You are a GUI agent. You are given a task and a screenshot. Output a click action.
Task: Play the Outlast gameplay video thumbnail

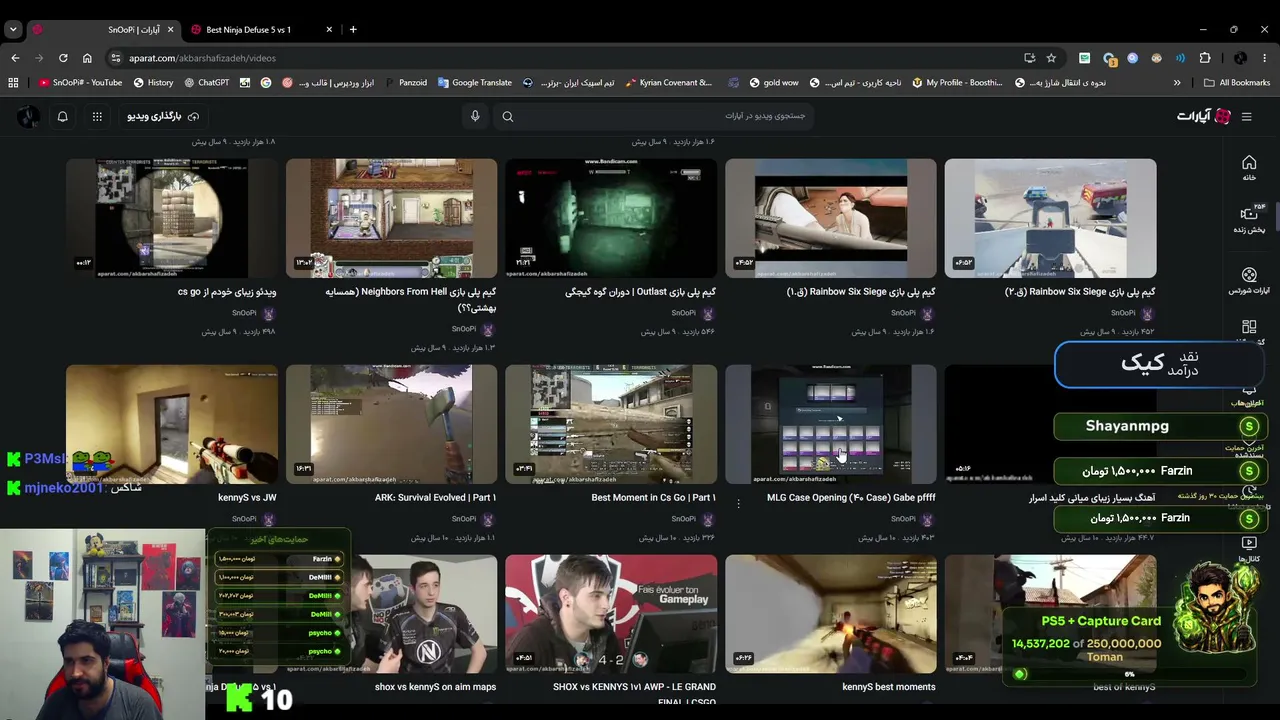611,218
